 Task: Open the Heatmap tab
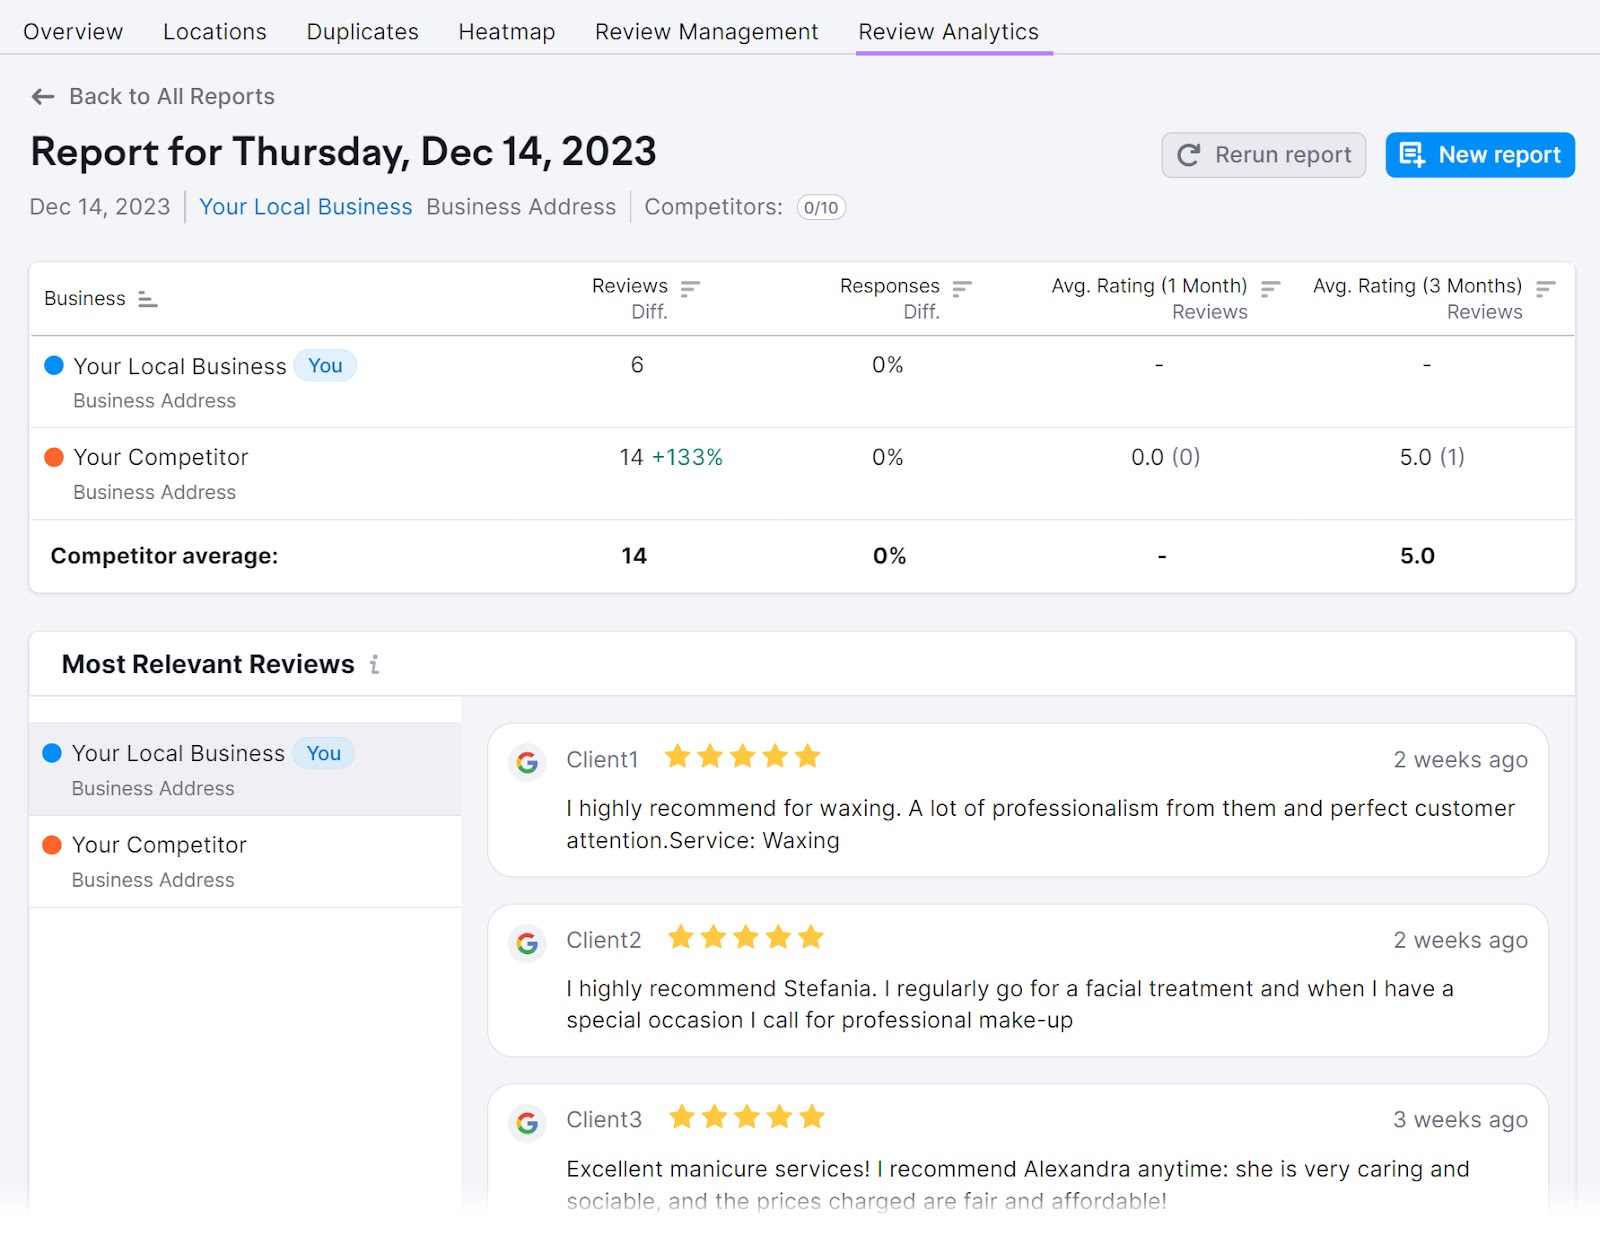[506, 31]
